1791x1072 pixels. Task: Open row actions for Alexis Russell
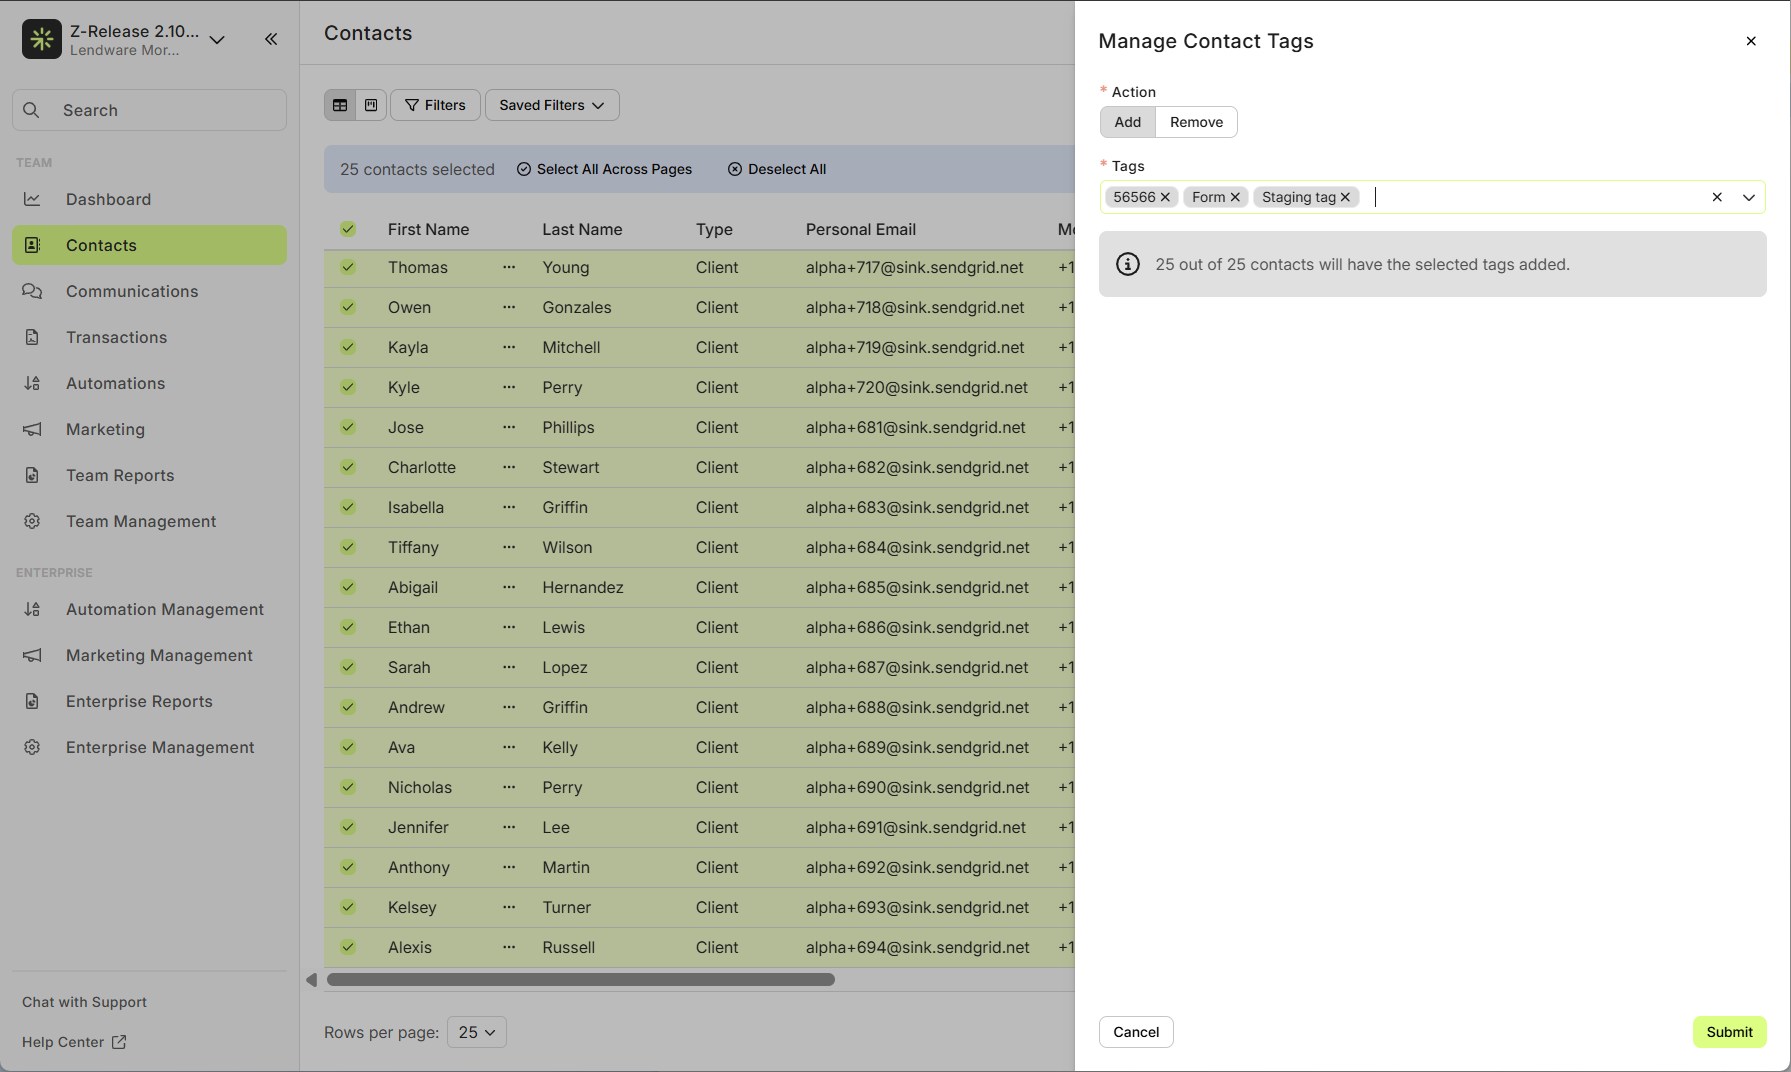click(x=509, y=947)
